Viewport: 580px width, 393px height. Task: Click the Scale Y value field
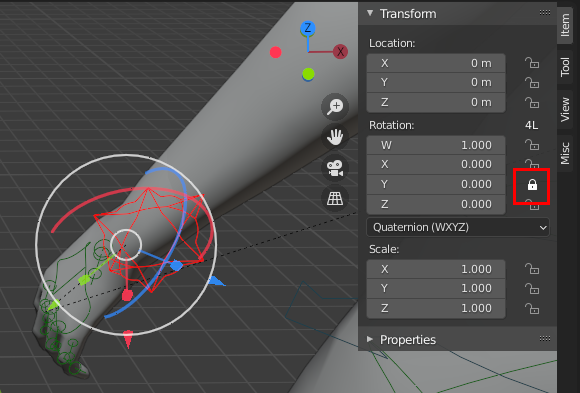click(x=436, y=288)
